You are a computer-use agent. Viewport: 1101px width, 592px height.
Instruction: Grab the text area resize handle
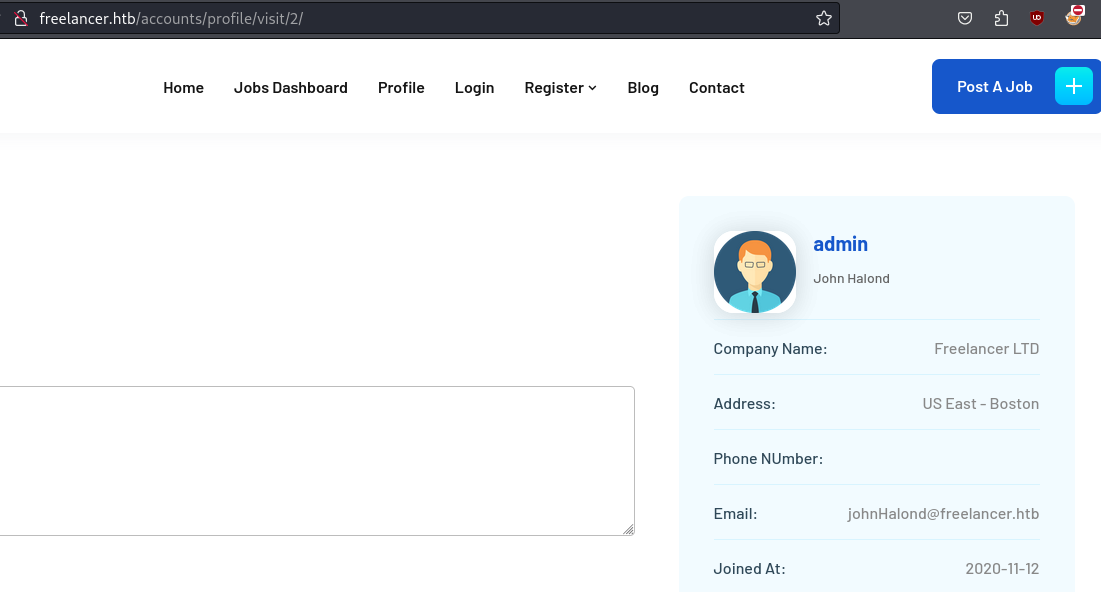coord(628,529)
